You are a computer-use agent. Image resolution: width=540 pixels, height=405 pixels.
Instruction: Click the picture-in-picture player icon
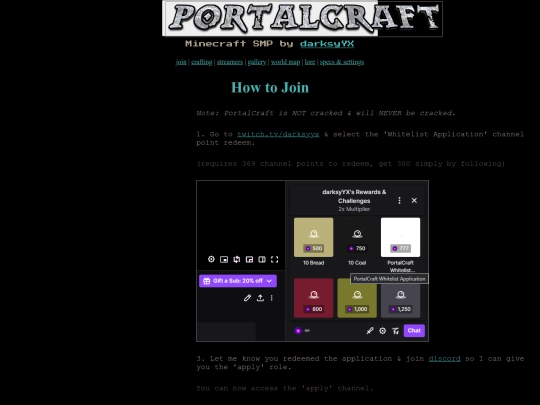224,259
